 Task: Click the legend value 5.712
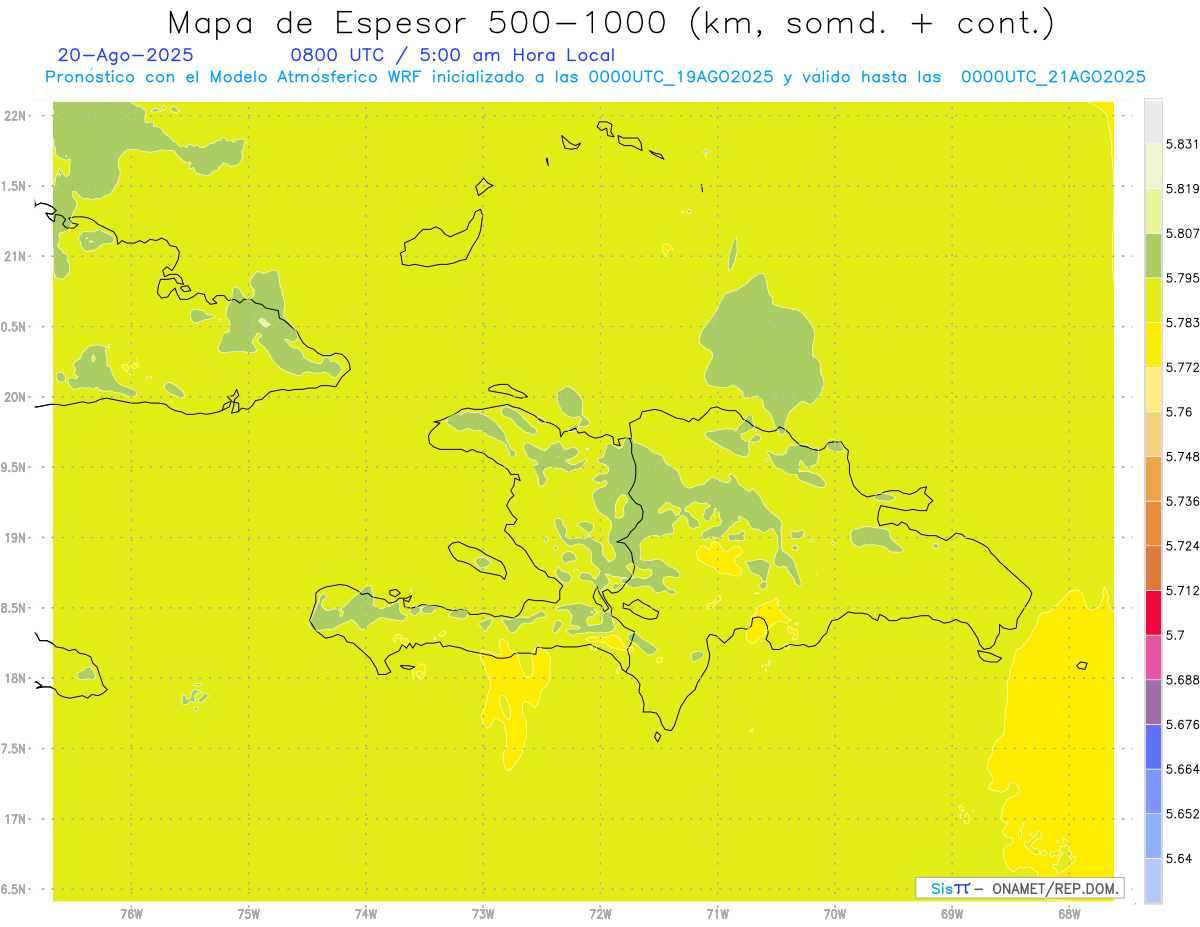click(1181, 590)
